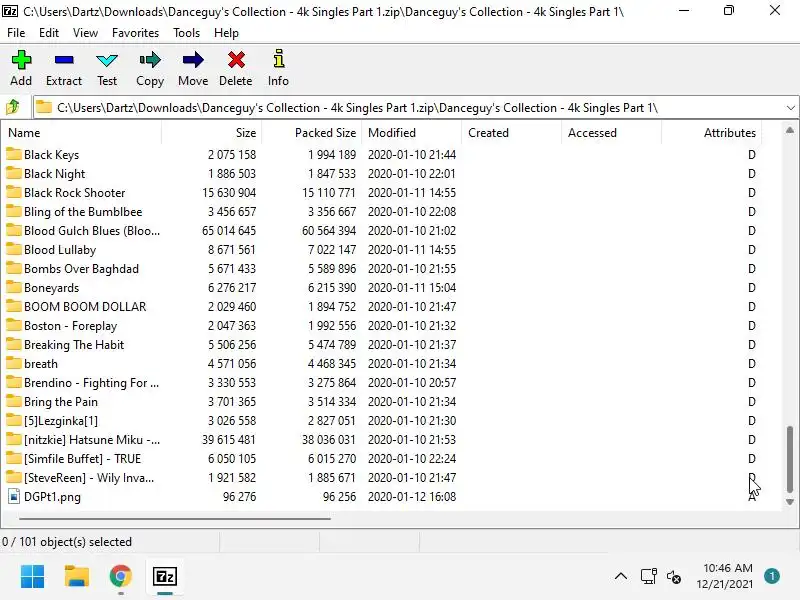Click the scroll up arrow

[790, 130]
